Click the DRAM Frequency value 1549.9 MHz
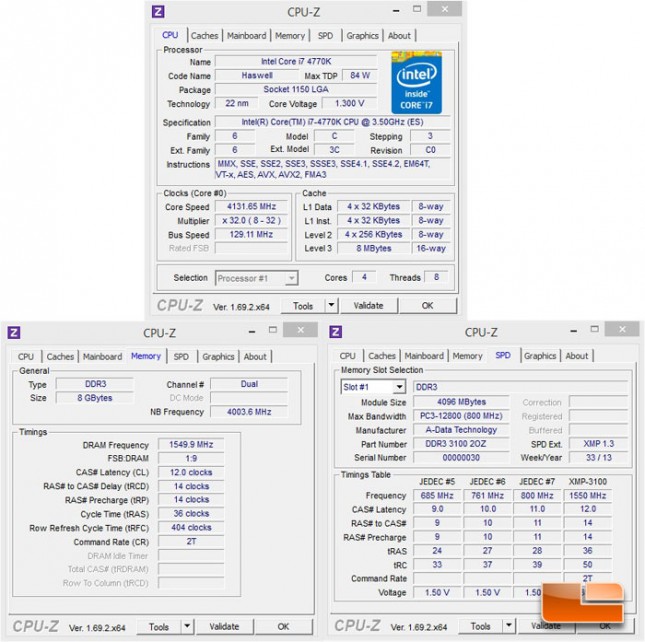Screen dimensions: 645x642 tap(191, 445)
